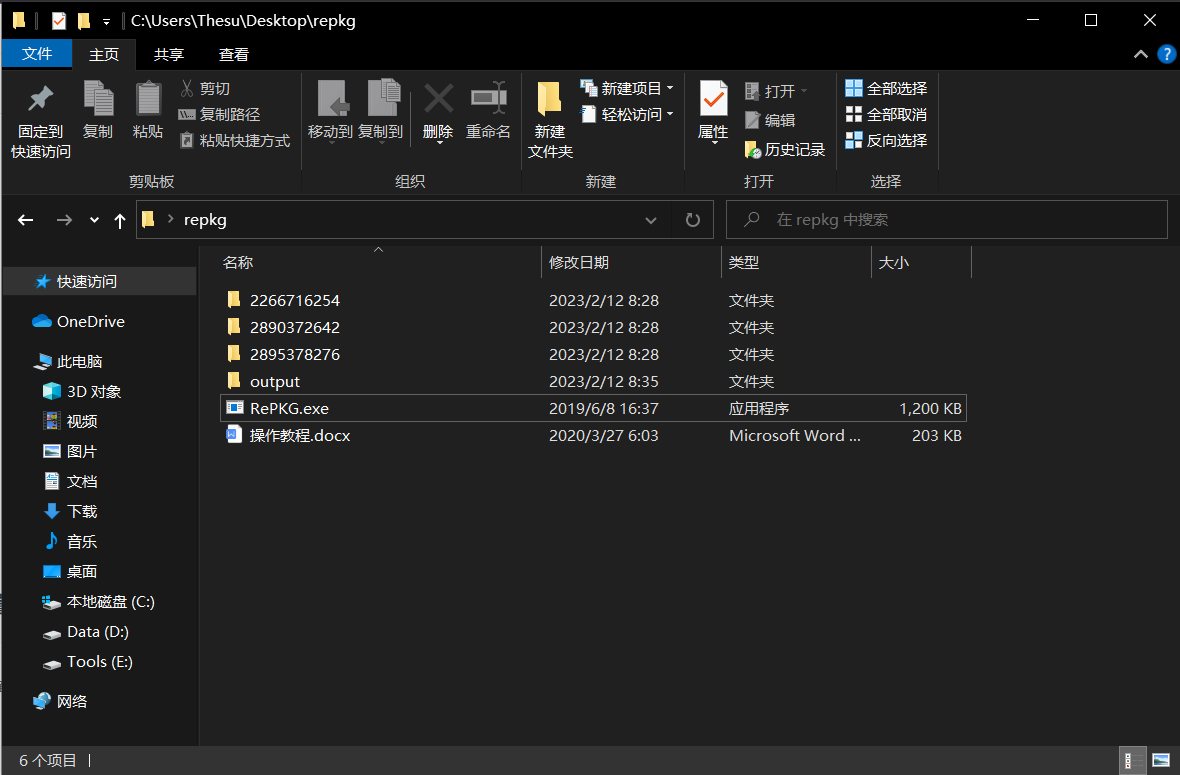The width and height of the screenshot is (1180, 775).
Task: Open the New Item (新建项目) dropdown
Action: 627,88
